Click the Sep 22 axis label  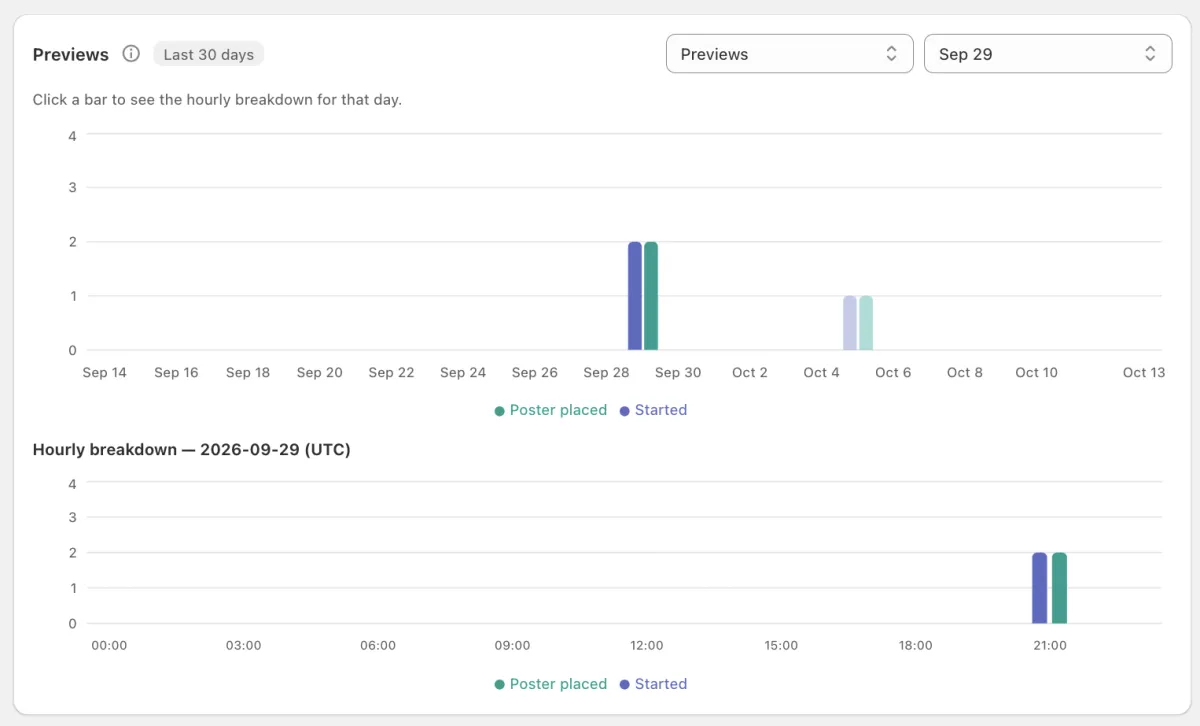pyautogui.click(x=391, y=372)
